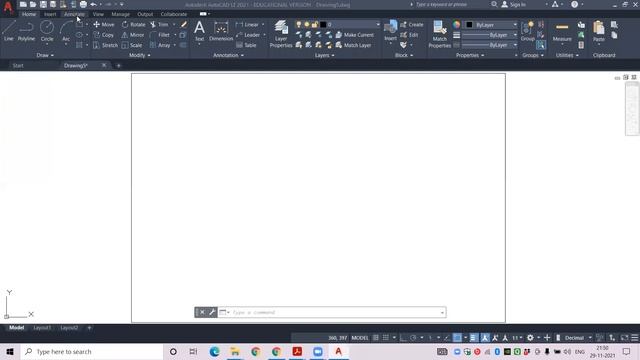
Task: Click Make Current layer button
Action: point(354,35)
